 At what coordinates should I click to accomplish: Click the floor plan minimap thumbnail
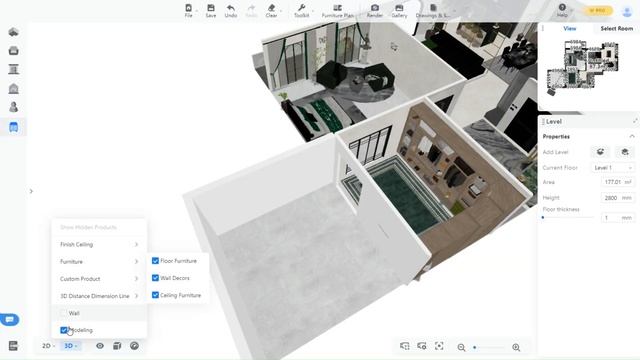point(582,67)
